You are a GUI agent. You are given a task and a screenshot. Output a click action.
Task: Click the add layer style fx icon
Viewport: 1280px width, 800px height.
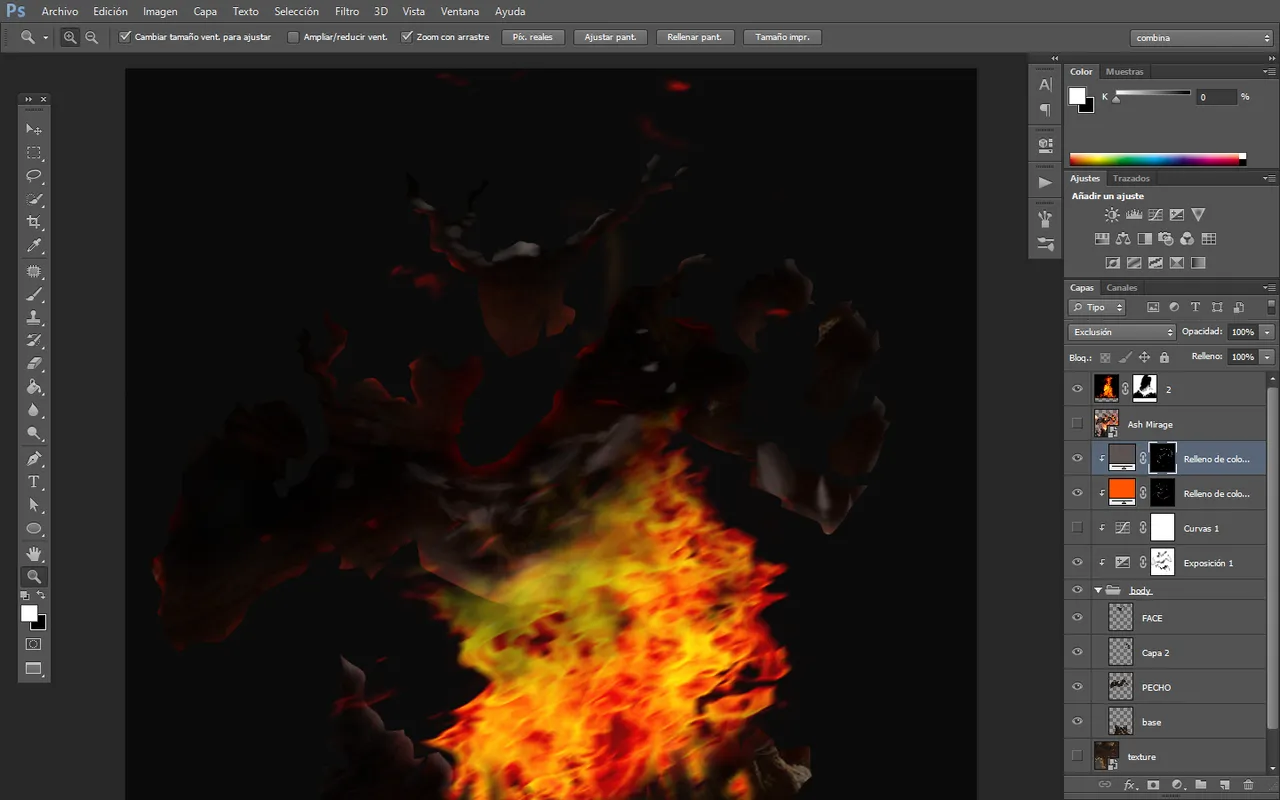click(1130, 786)
